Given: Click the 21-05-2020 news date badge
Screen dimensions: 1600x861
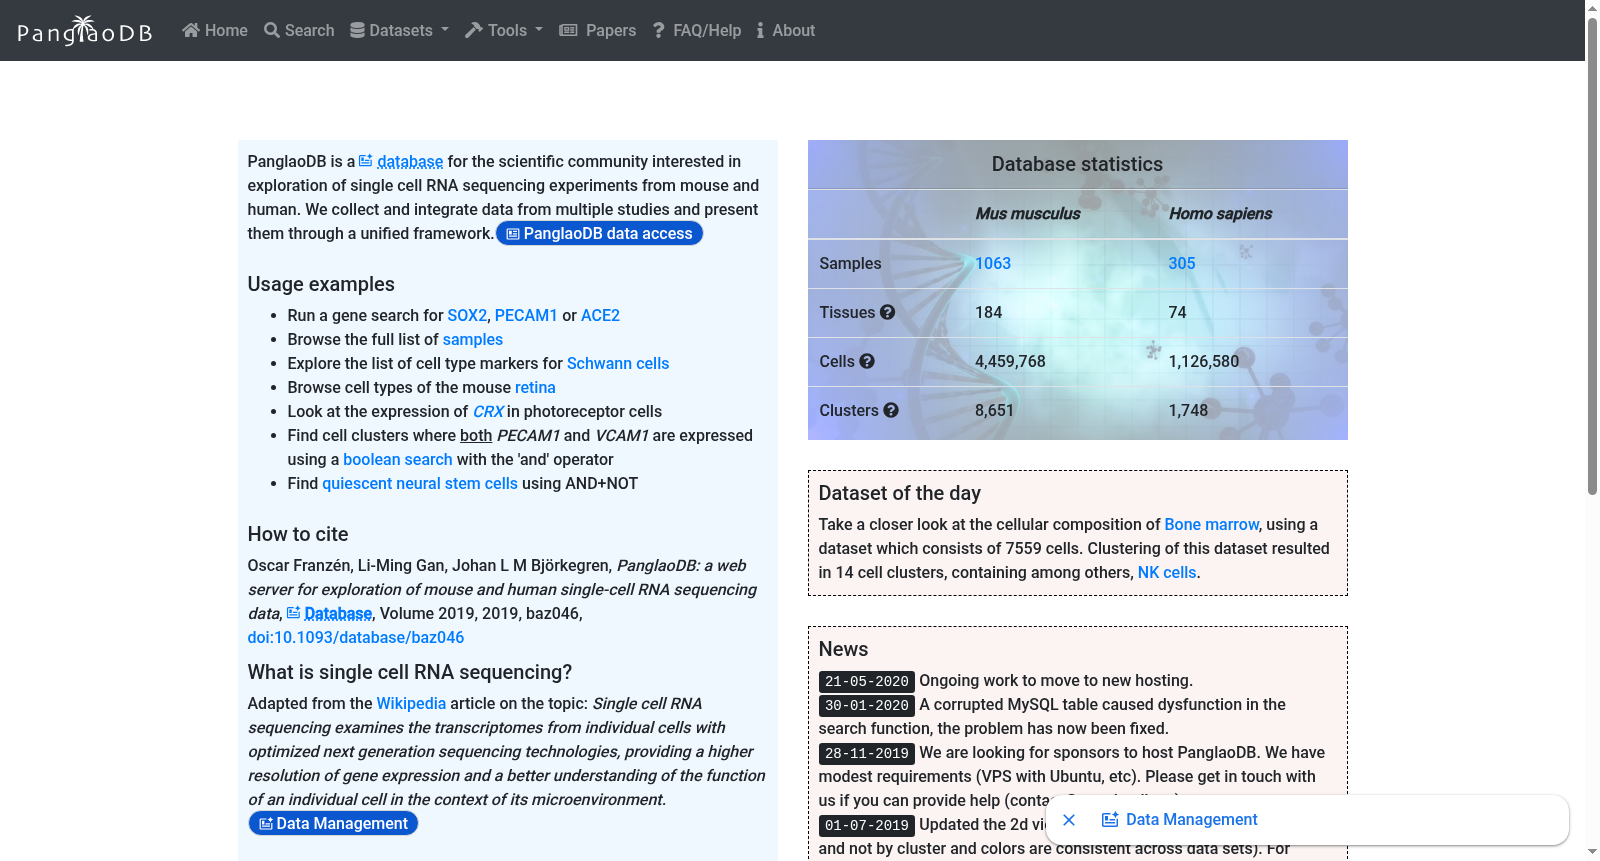Looking at the screenshot, I should click(867, 681).
